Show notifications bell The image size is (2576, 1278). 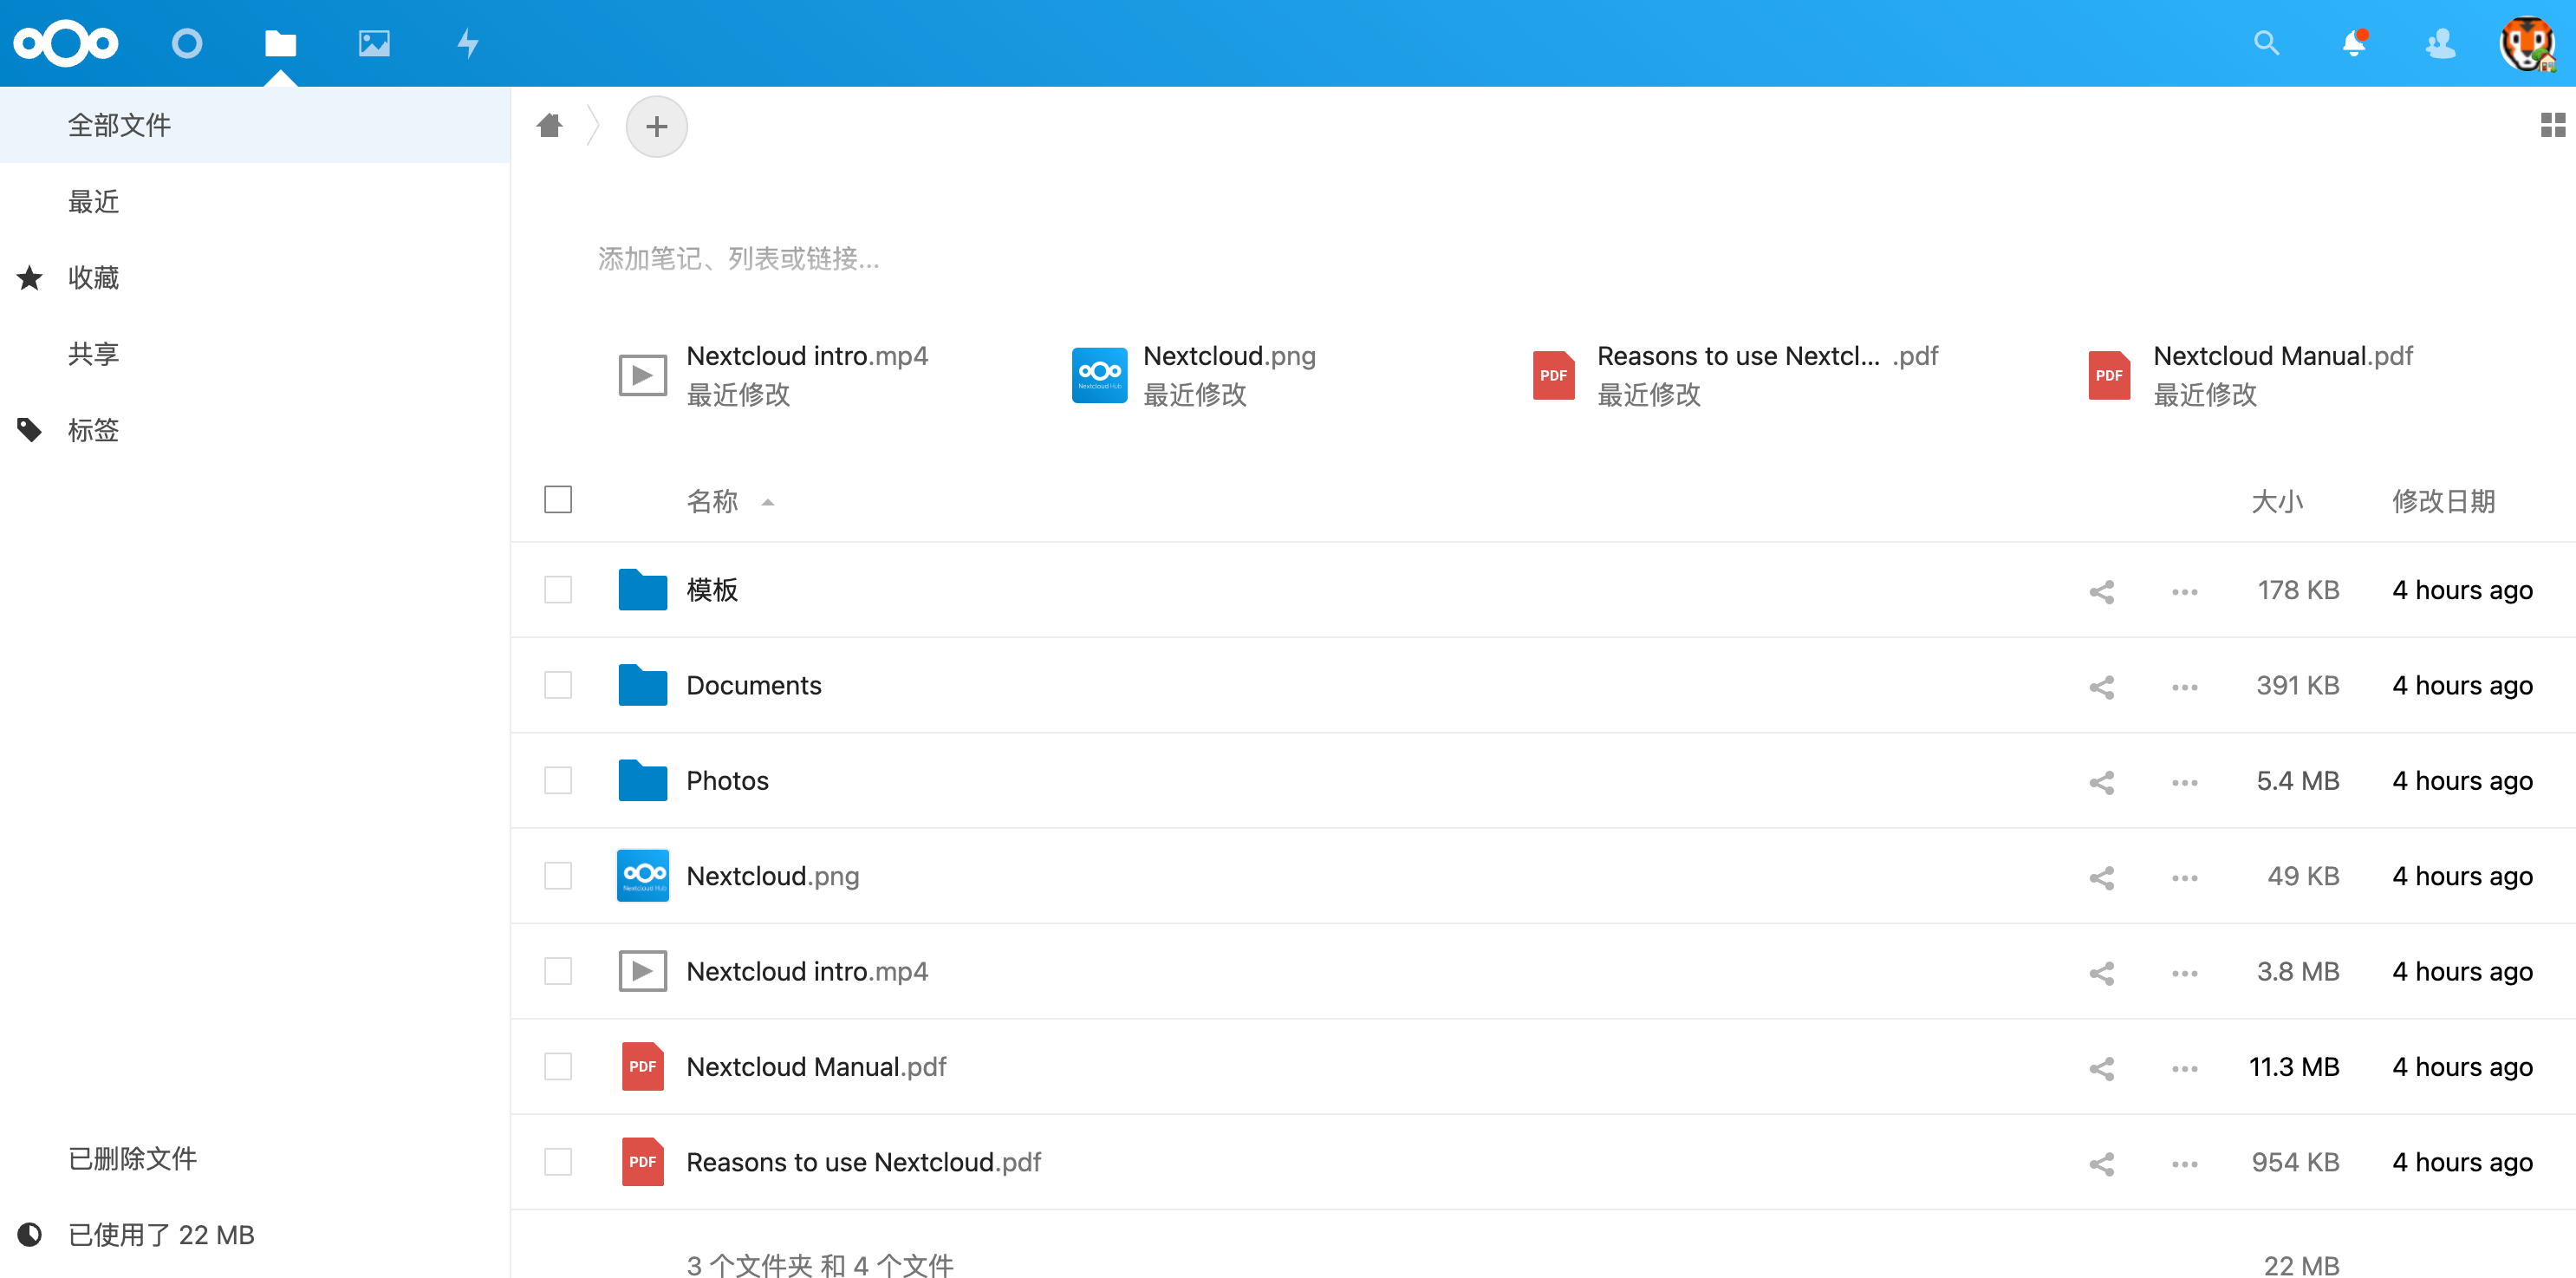click(x=2354, y=43)
